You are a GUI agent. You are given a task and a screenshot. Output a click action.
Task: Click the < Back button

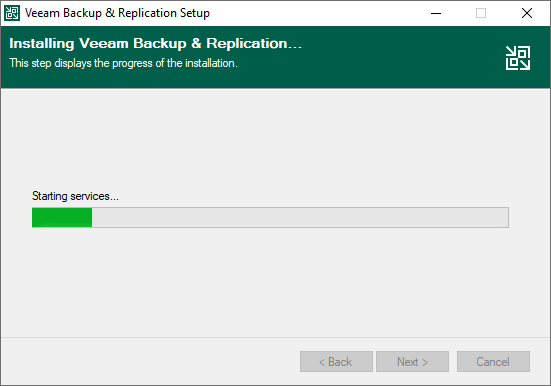click(336, 361)
